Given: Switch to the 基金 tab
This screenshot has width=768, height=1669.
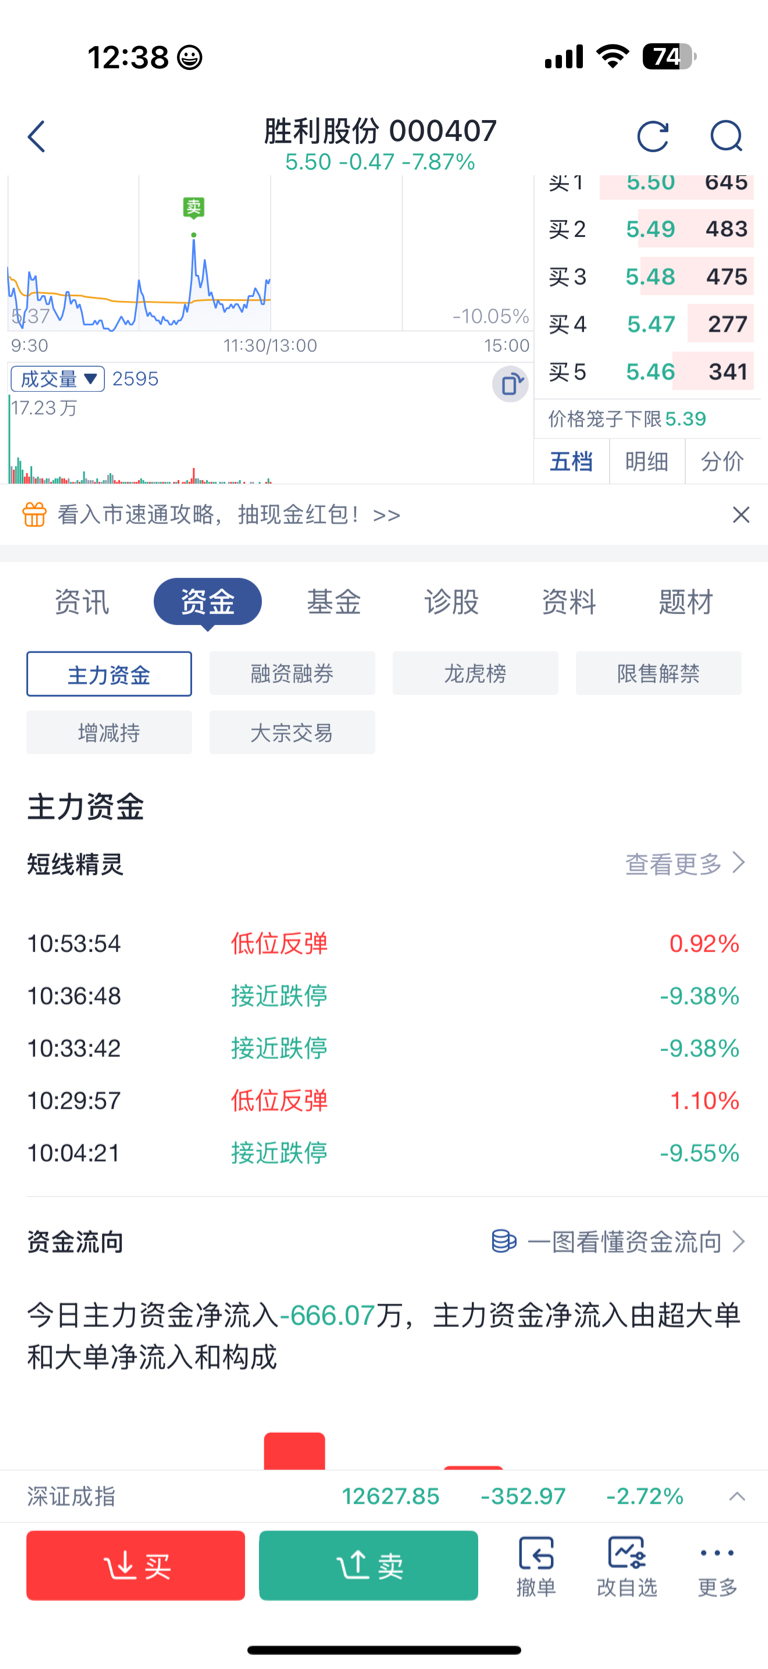Looking at the screenshot, I should 334,602.
